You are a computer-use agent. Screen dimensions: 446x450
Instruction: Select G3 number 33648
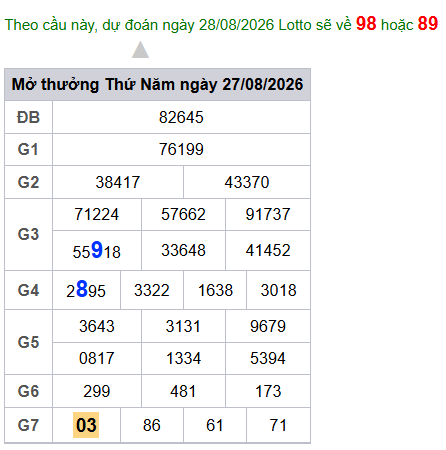183,250
